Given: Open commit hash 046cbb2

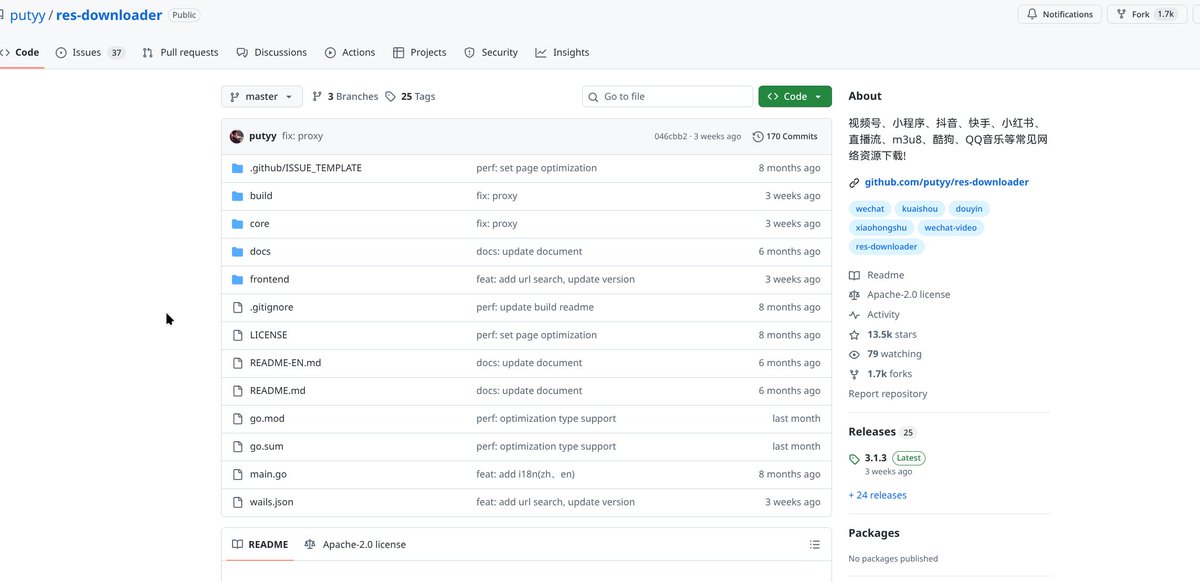Looking at the screenshot, I should tap(671, 136).
